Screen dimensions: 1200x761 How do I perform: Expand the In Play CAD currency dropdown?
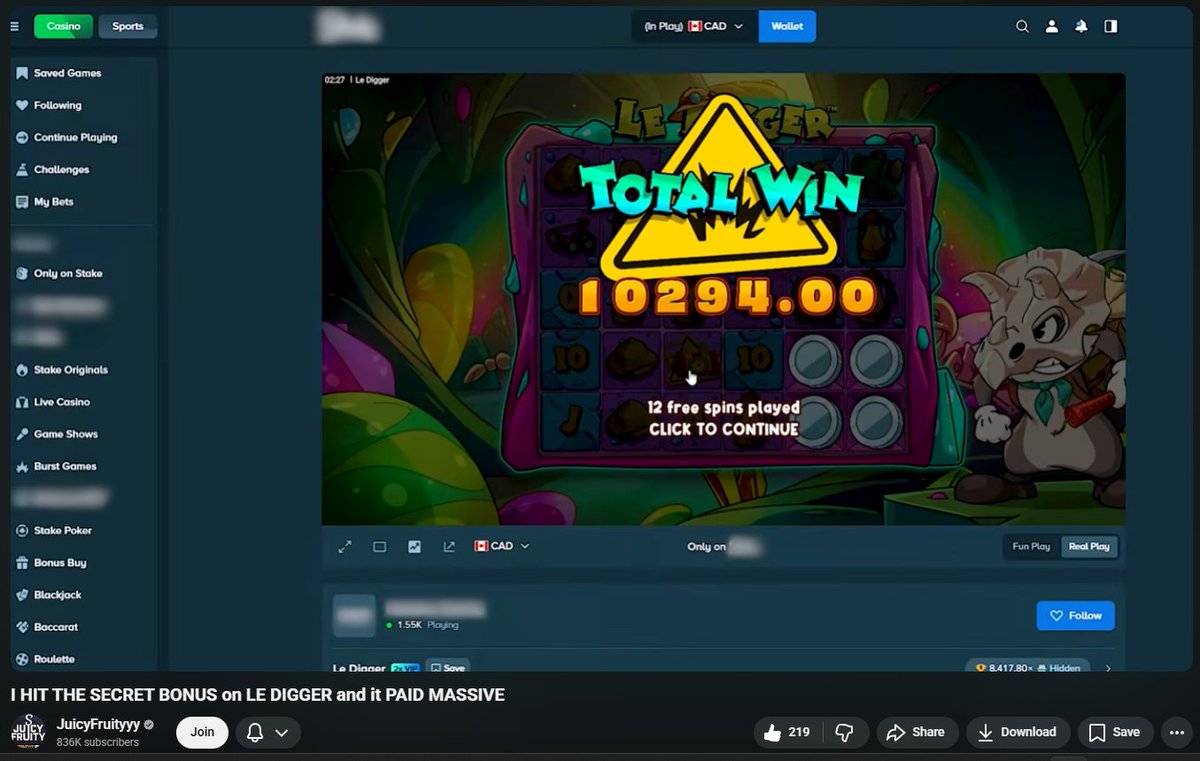coord(695,26)
